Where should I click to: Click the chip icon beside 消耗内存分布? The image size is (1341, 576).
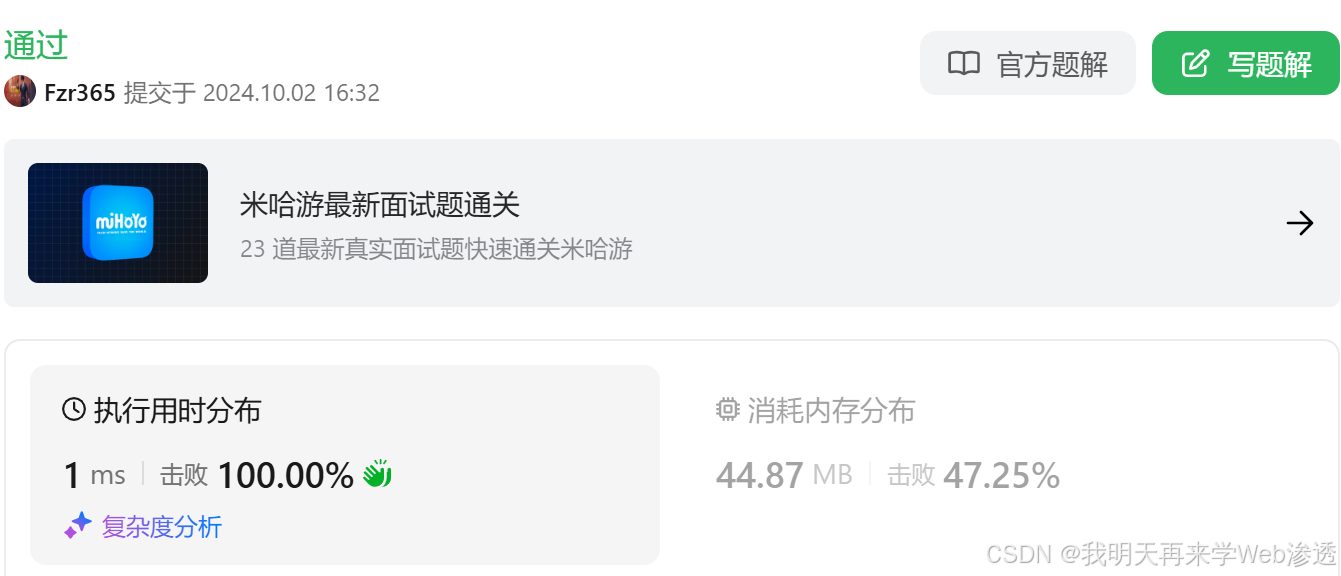point(727,409)
